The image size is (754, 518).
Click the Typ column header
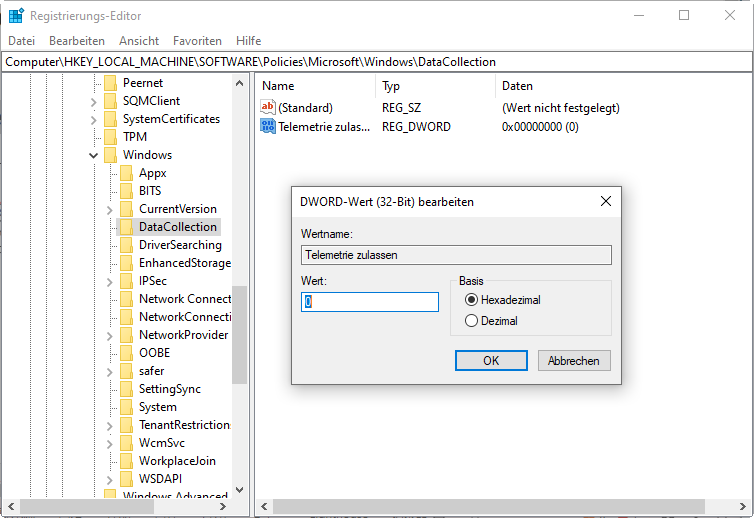[435, 86]
